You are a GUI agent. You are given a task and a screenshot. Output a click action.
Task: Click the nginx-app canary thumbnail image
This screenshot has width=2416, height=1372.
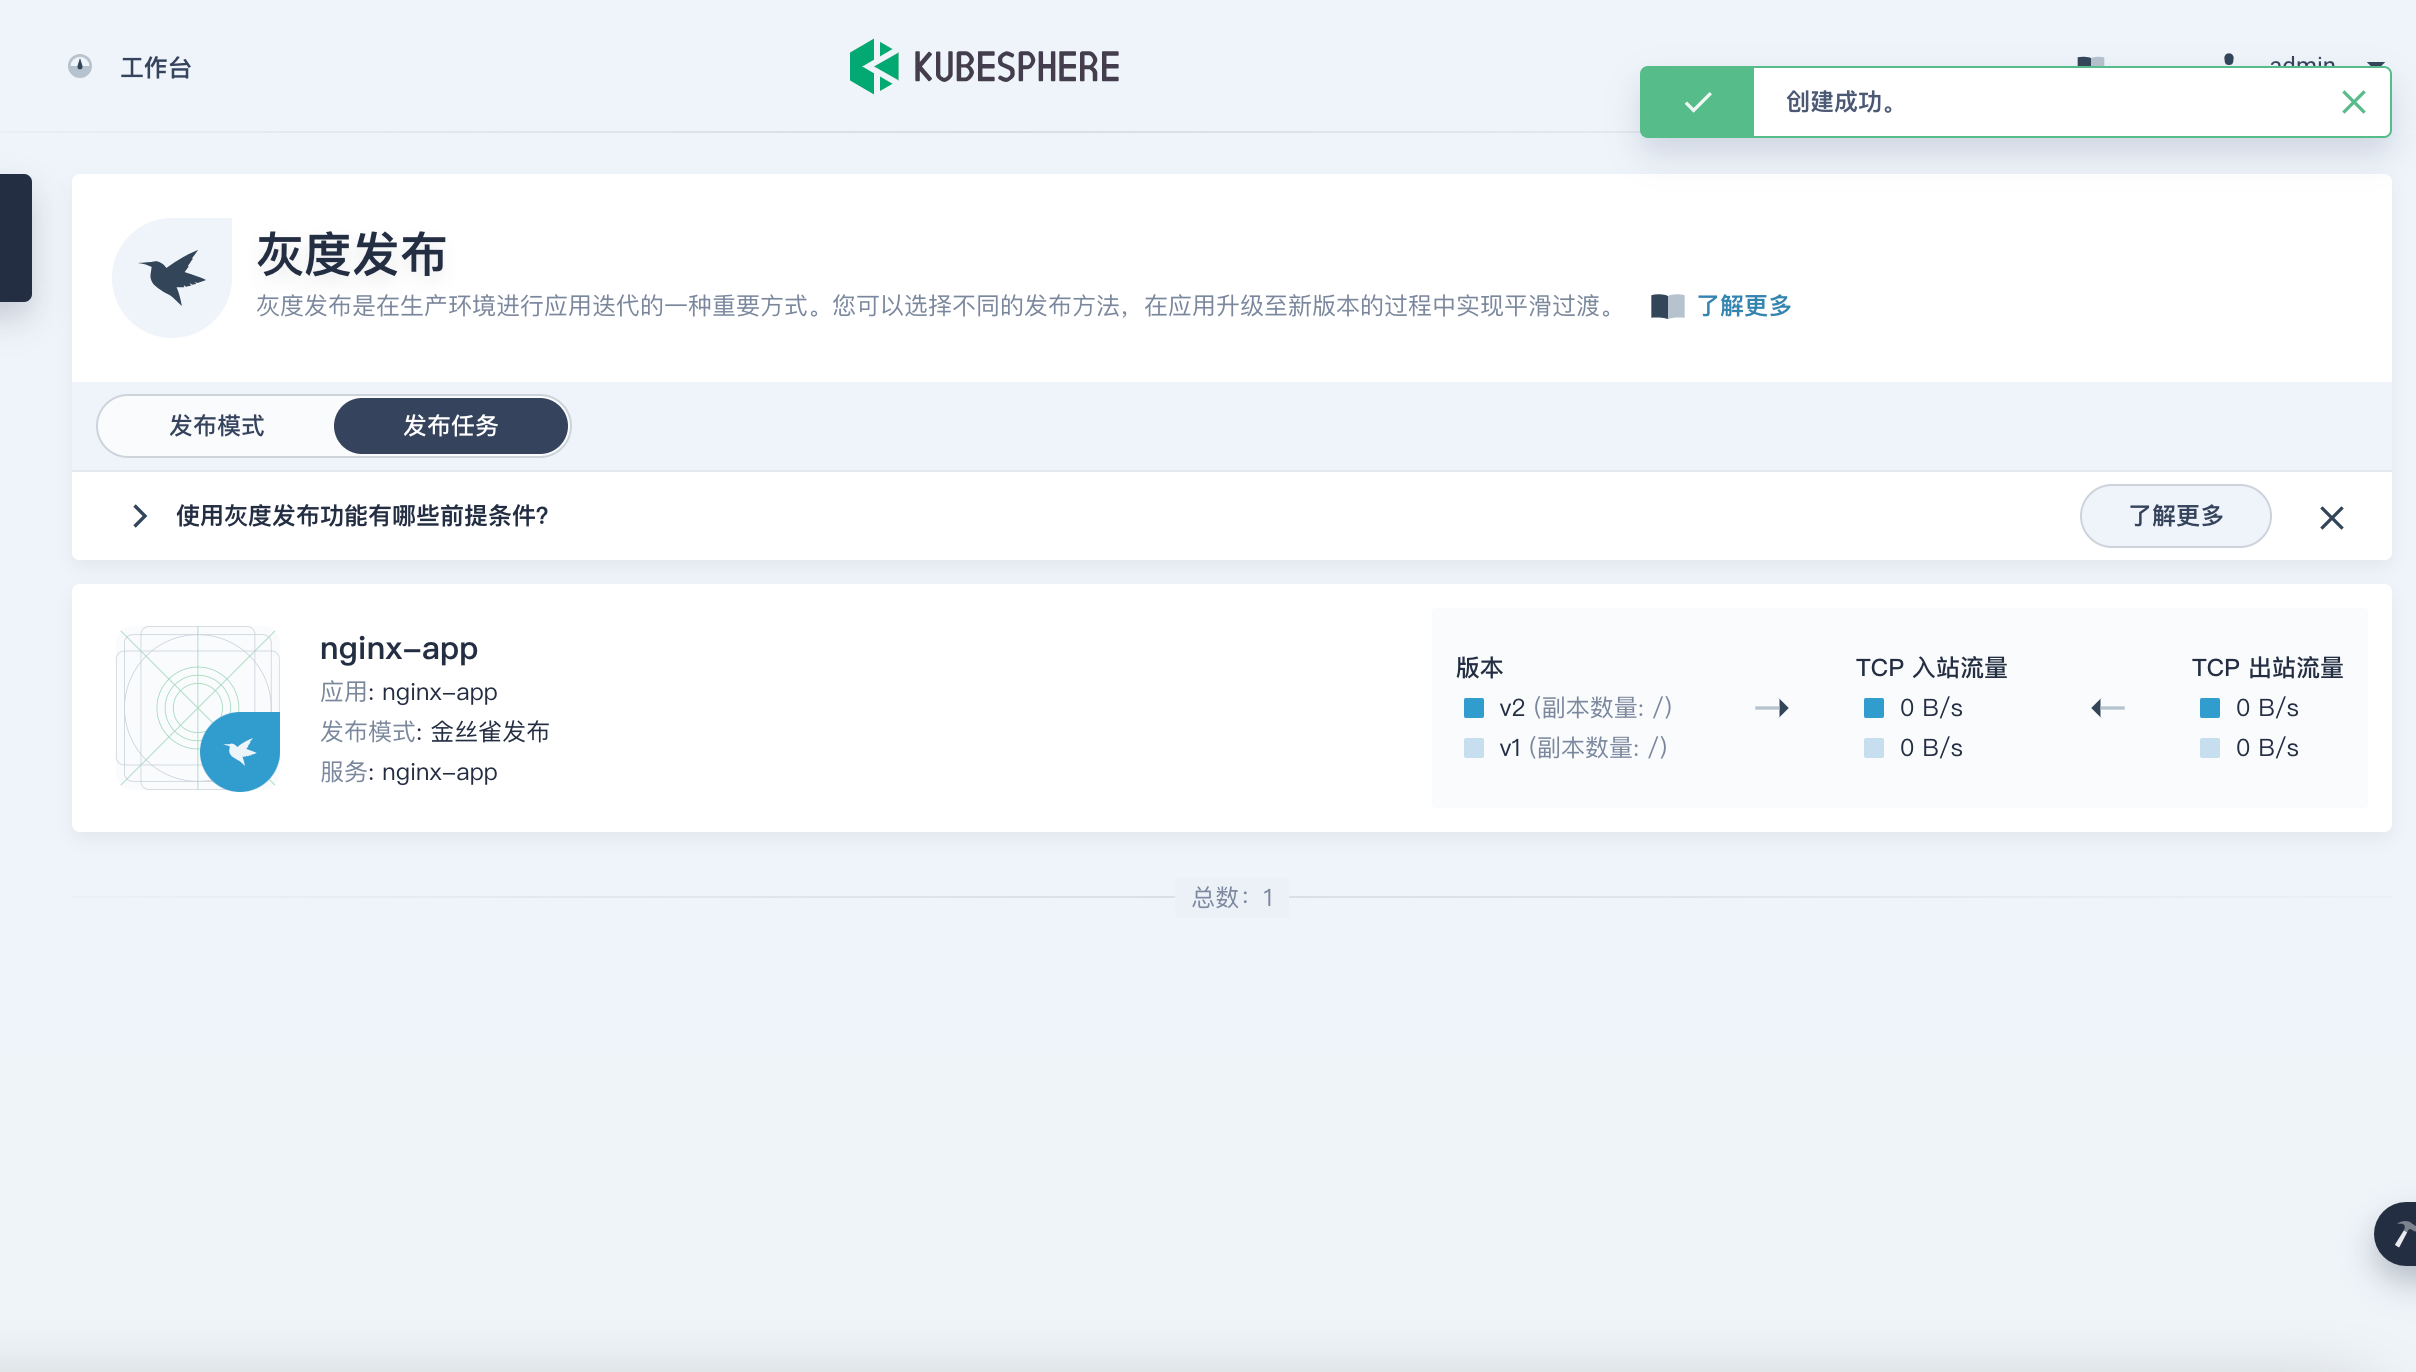point(198,708)
